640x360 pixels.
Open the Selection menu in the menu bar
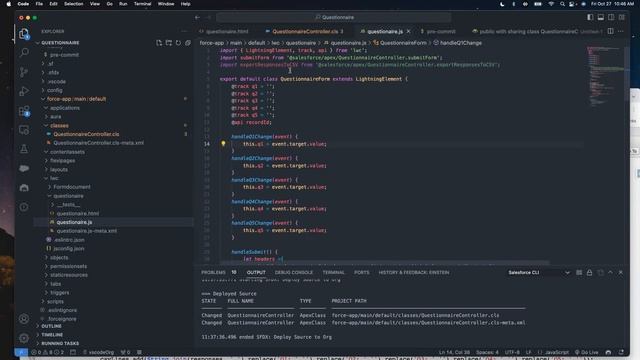click(73, 4)
